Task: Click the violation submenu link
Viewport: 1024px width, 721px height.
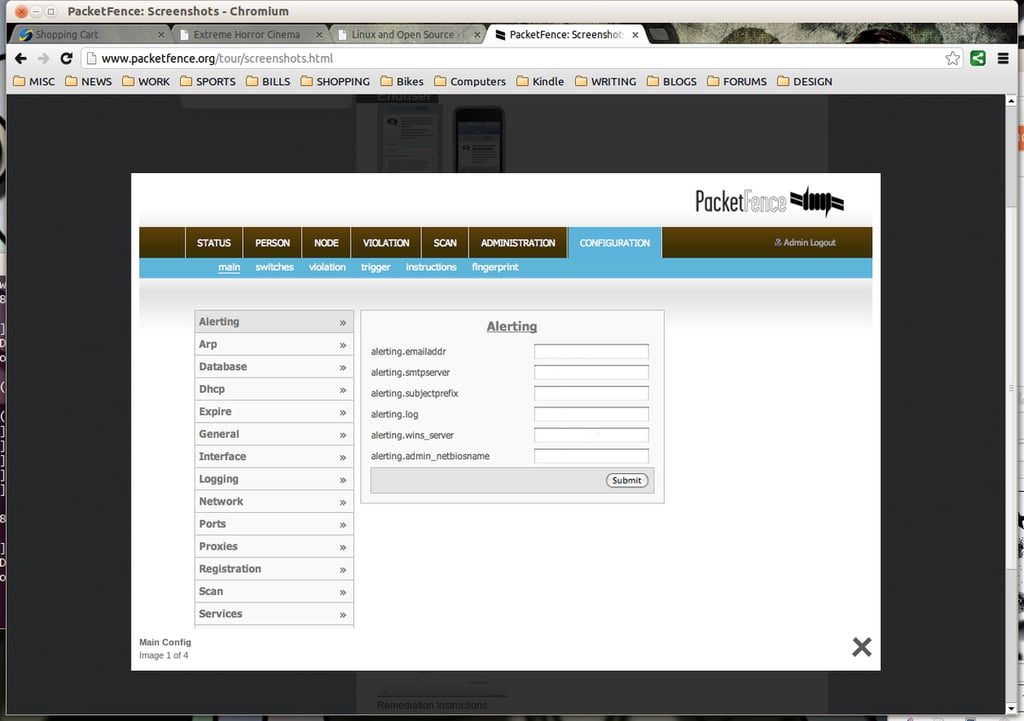Action: coord(327,267)
